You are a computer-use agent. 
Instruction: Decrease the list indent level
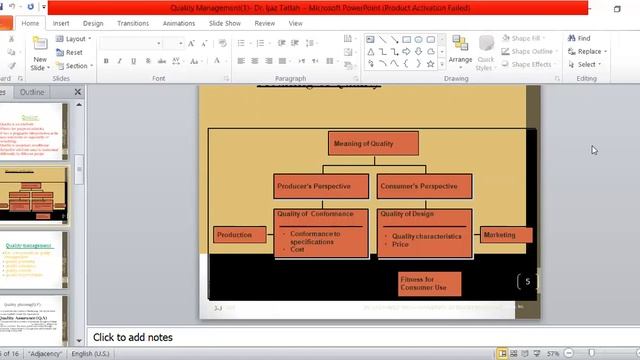(x=282, y=43)
